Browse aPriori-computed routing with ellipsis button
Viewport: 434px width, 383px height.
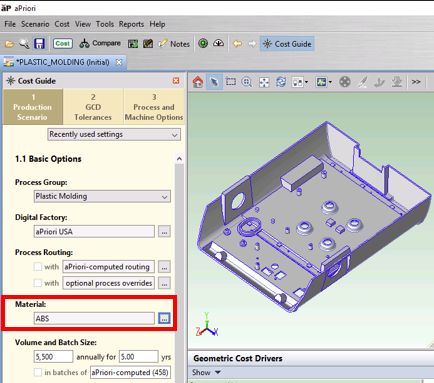(164, 267)
